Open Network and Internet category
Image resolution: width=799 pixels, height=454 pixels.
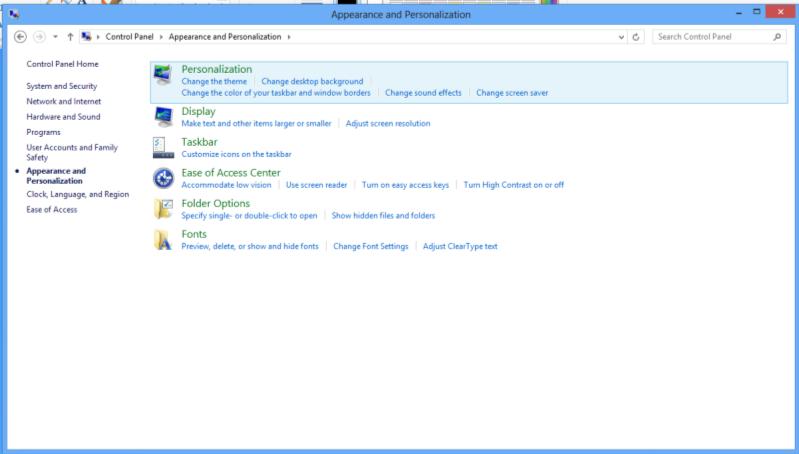[64, 101]
